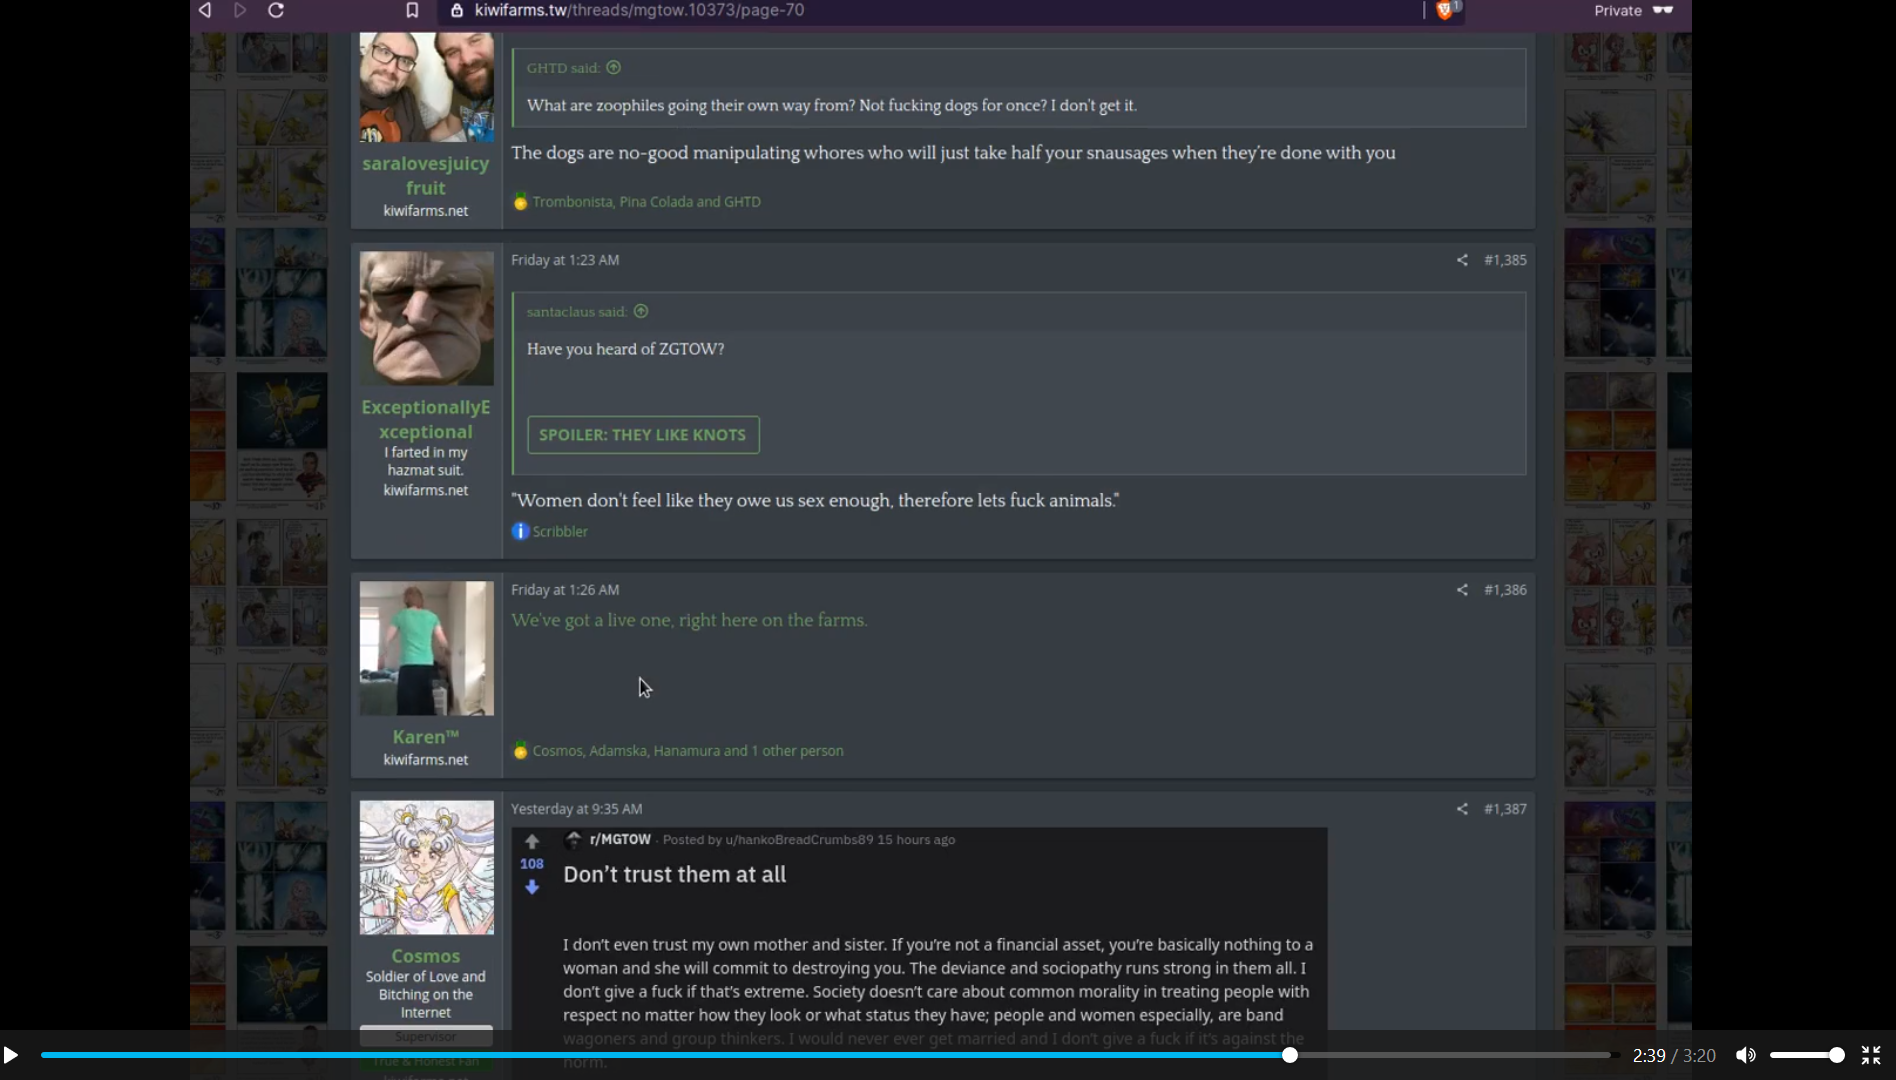Click the r/MGTOW subreddit icon

click(573, 840)
